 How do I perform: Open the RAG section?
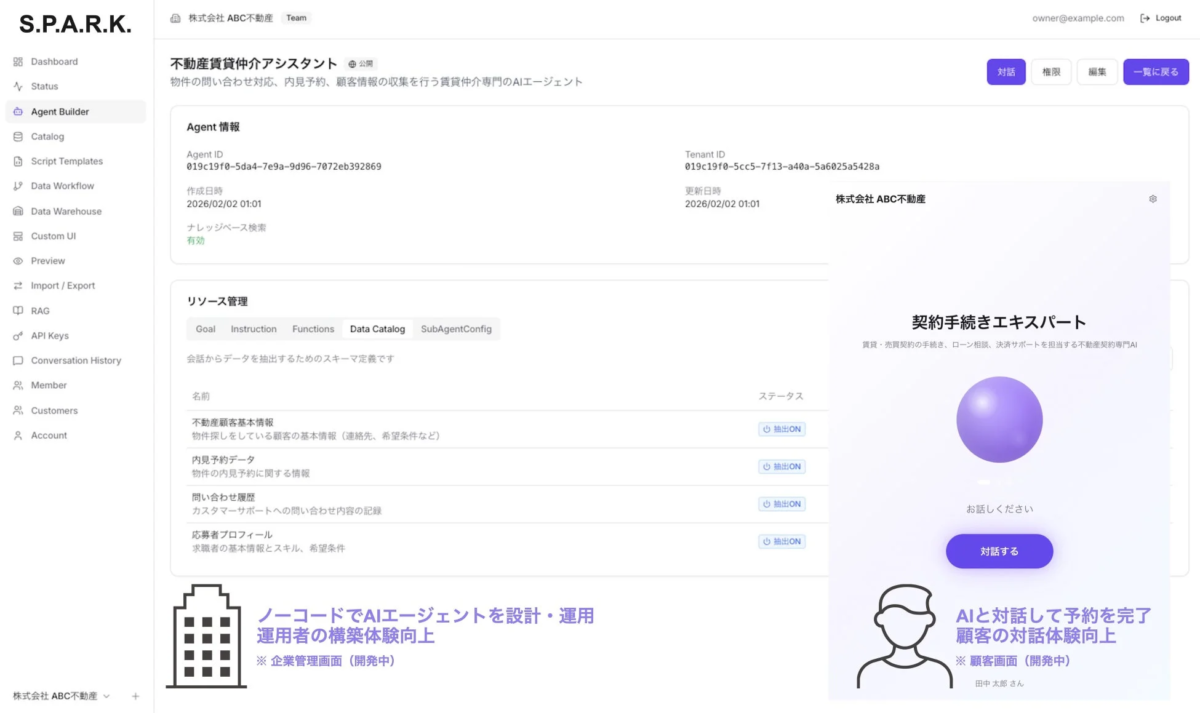(x=40, y=310)
